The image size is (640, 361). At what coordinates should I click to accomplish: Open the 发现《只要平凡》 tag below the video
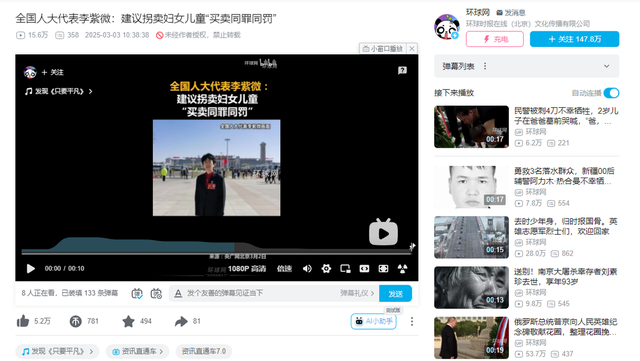(x=57, y=352)
